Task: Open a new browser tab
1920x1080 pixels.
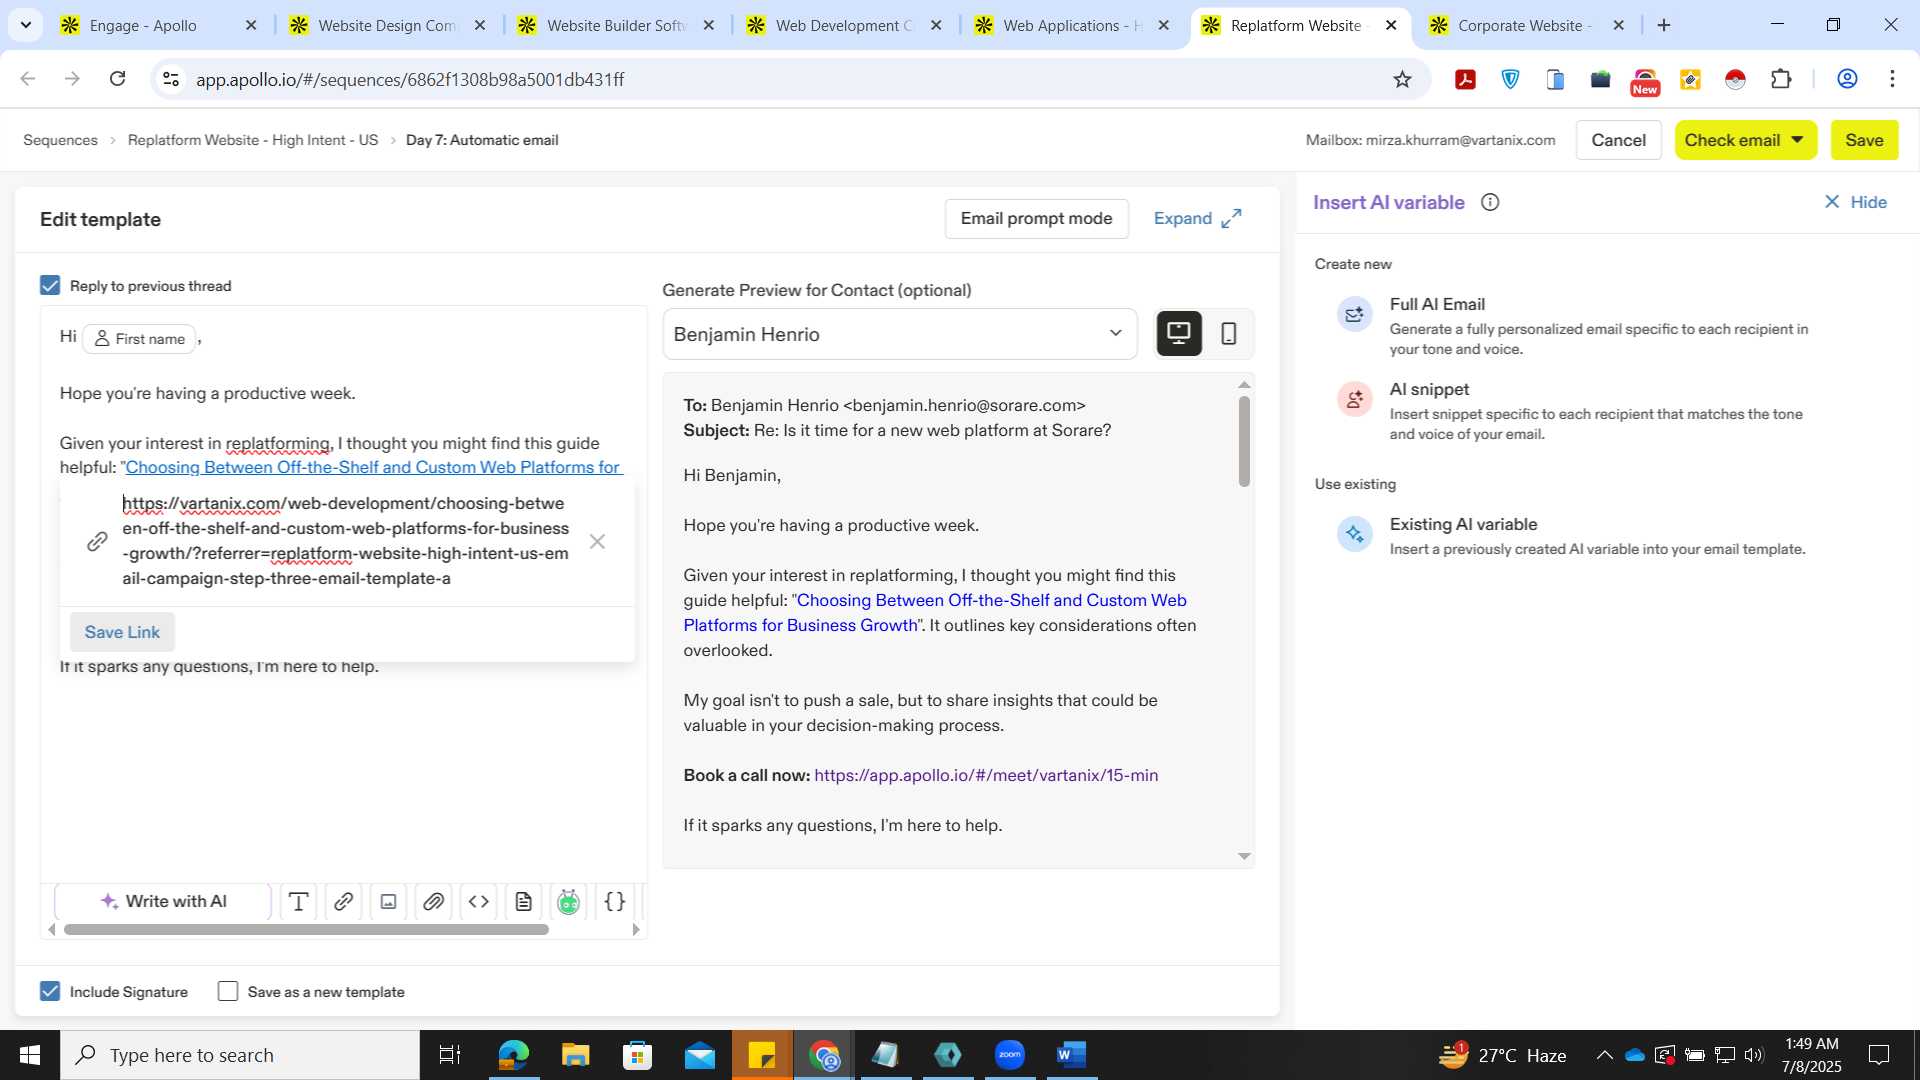Action: point(1664,25)
